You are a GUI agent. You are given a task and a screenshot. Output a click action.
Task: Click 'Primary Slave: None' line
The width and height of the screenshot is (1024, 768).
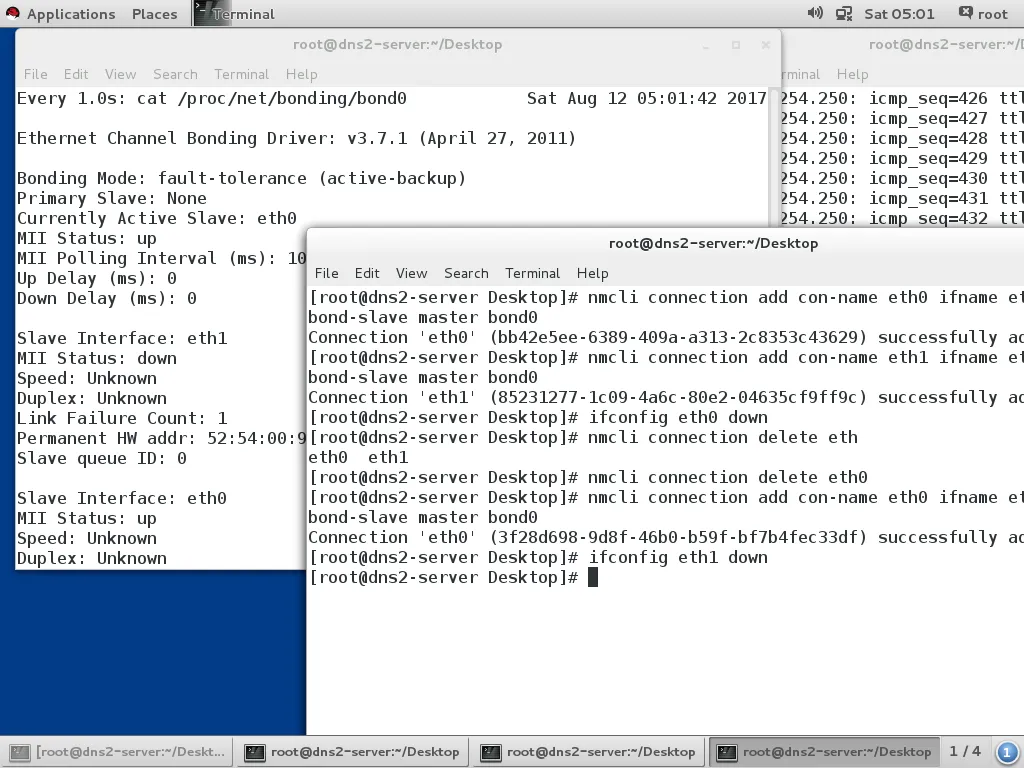(112, 199)
